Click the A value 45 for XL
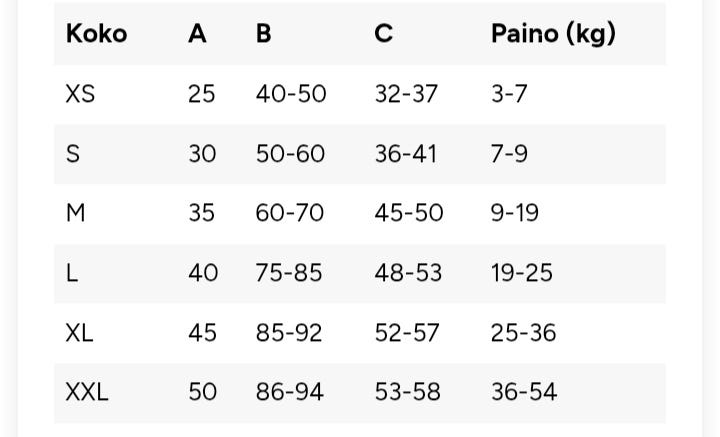This screenshot has width=720, height=437. [x=202, y=333]
